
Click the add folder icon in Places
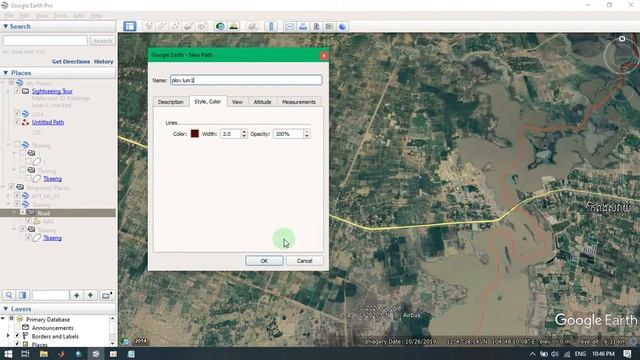pyautogui.click(x=106, y=295)
